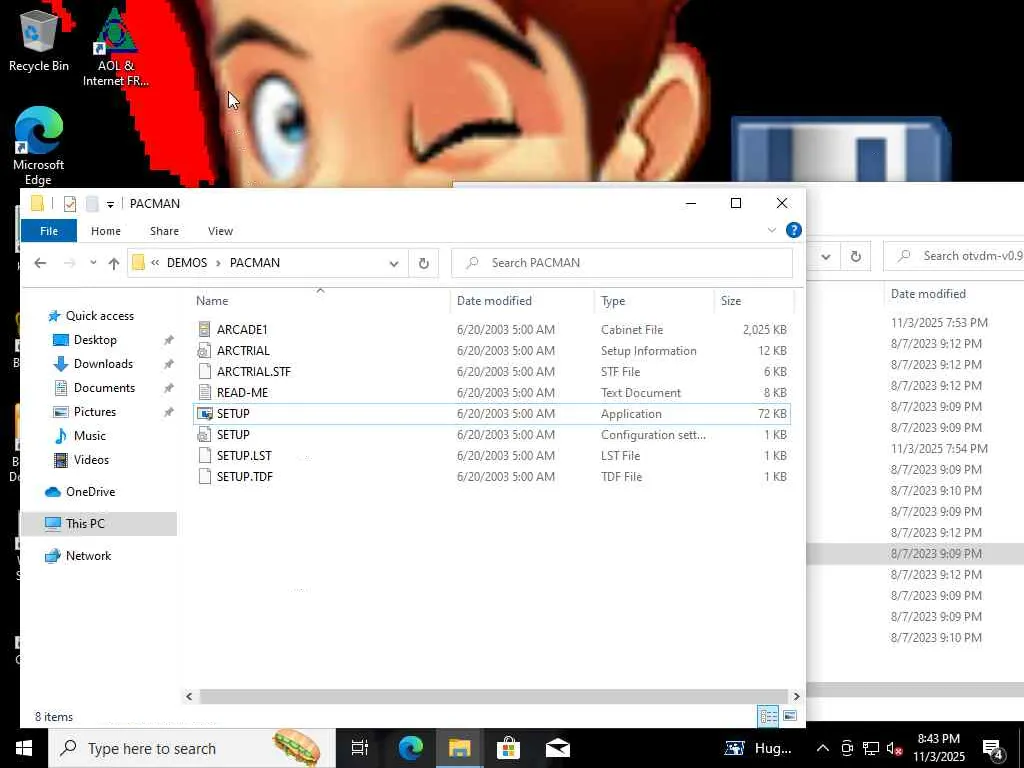1024x768 pixels.
Task: Open the Mail app from the taskbar
Action: click(x=558, y=748)
